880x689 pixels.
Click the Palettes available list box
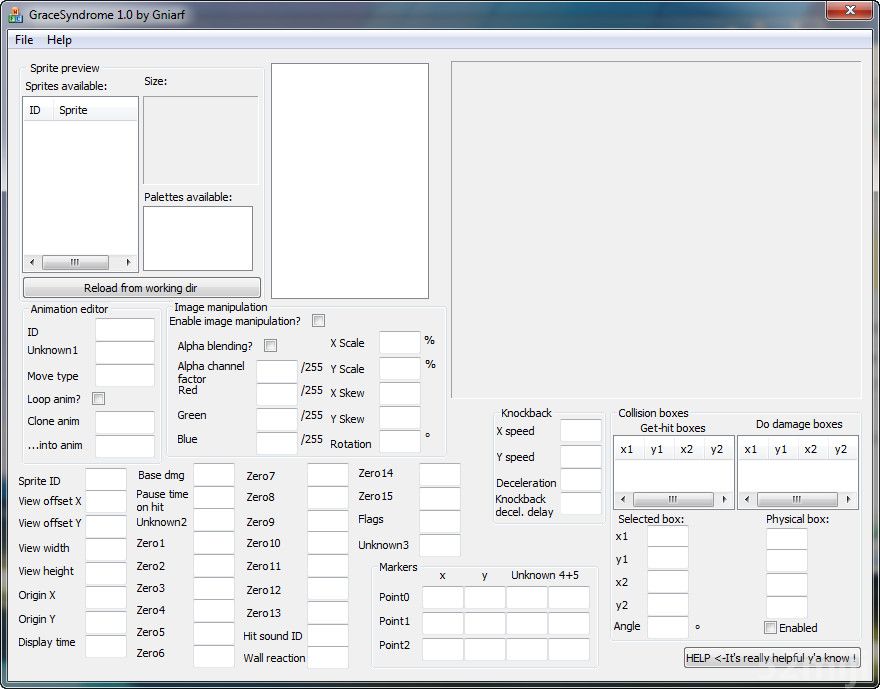coord(197,238)
